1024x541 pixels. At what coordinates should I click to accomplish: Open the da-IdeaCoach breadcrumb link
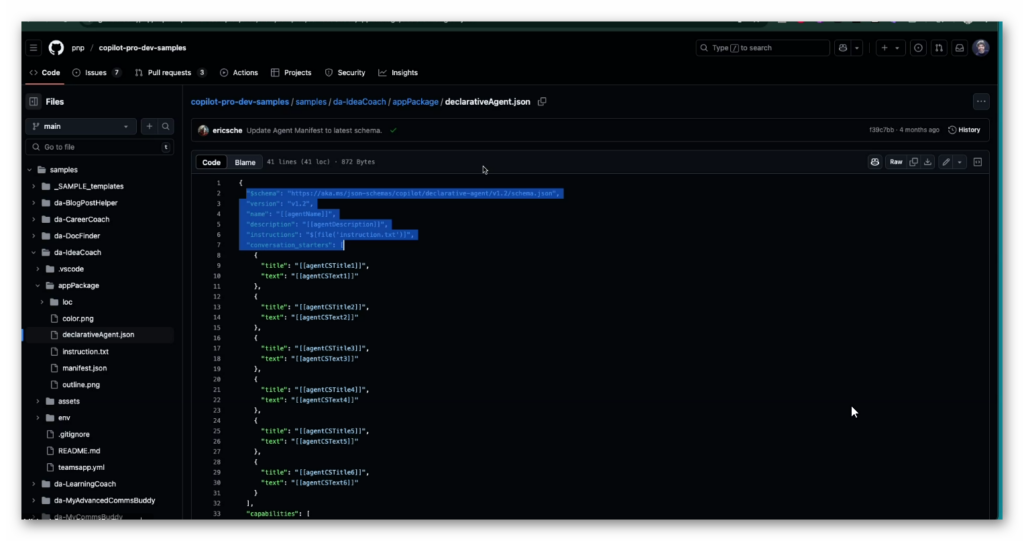click(360, 102)
